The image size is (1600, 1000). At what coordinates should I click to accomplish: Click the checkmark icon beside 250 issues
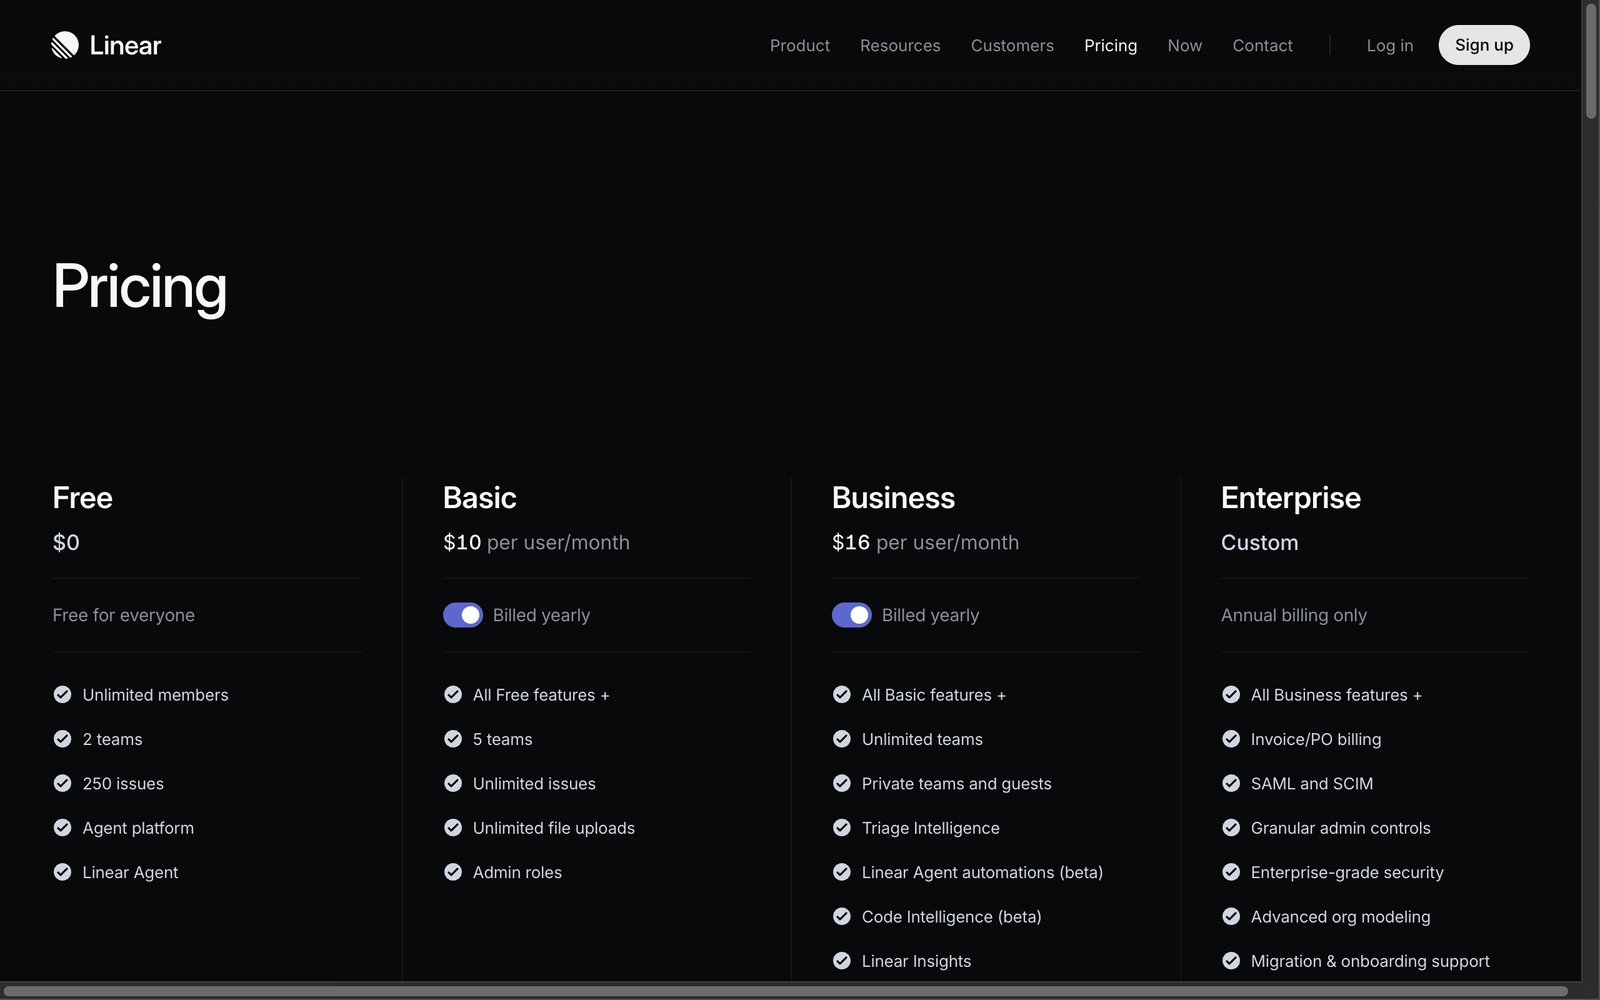(x=62, y=783)
